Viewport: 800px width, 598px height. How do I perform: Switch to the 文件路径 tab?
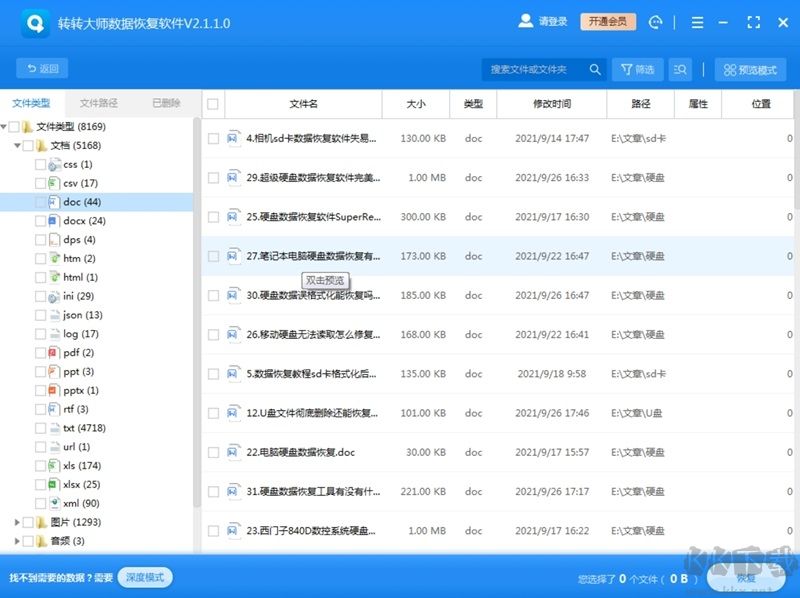tap(99, 103)
